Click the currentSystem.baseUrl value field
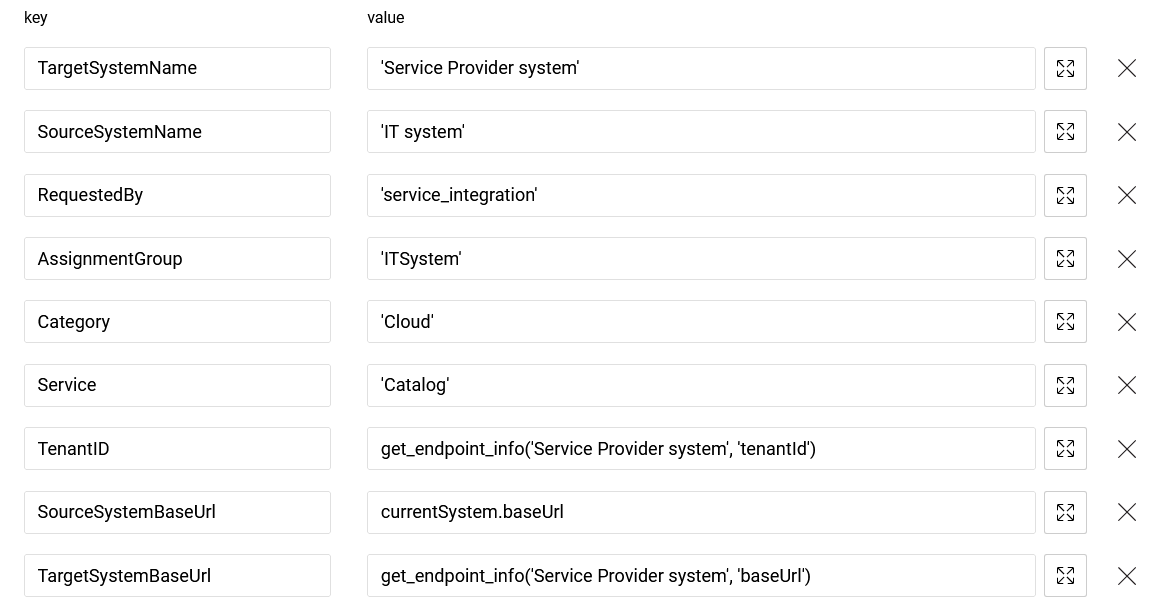The image size is (1163, 613). click(700, 512)
